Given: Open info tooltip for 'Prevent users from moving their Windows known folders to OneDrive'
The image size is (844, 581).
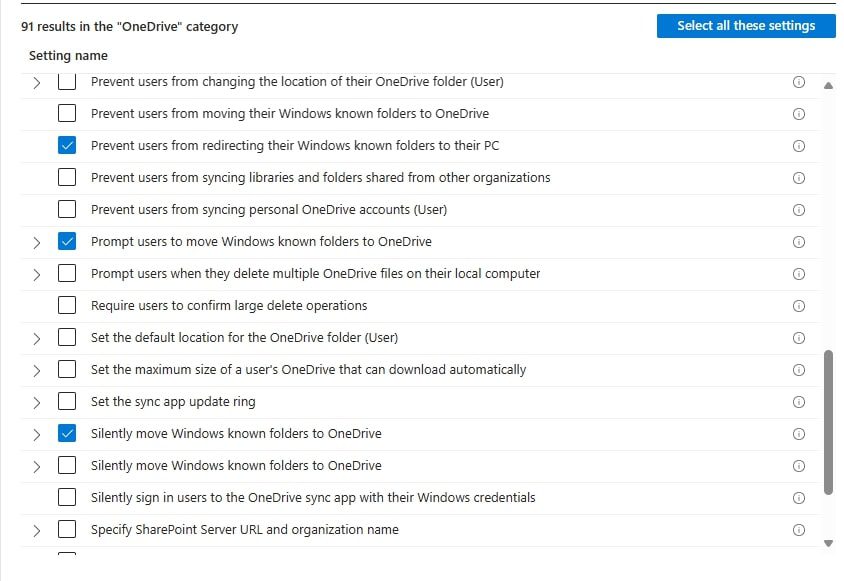Looking at the screenshot, I should click(x=799, y=113).
